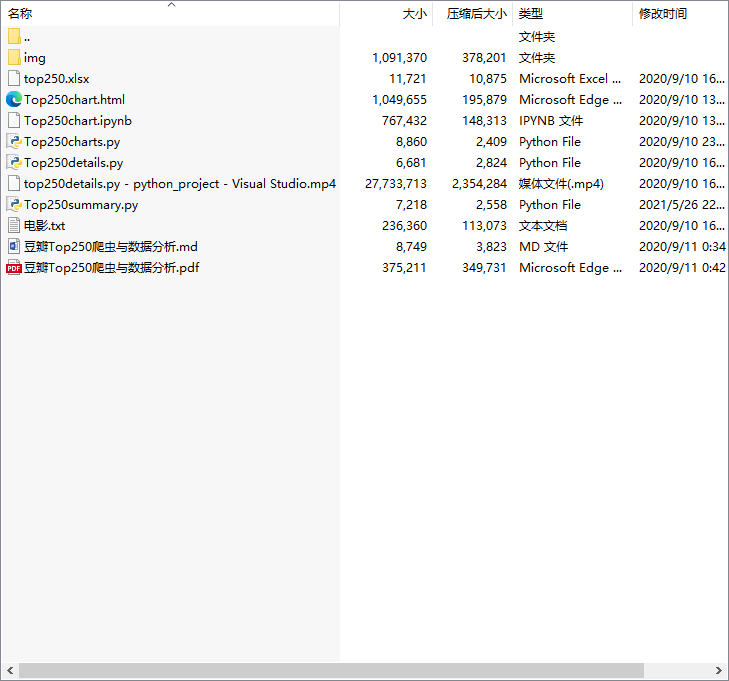The image size is (729, 681).
Task: Click size value 236,360 of 电影.txt
Action: point(404,225)
